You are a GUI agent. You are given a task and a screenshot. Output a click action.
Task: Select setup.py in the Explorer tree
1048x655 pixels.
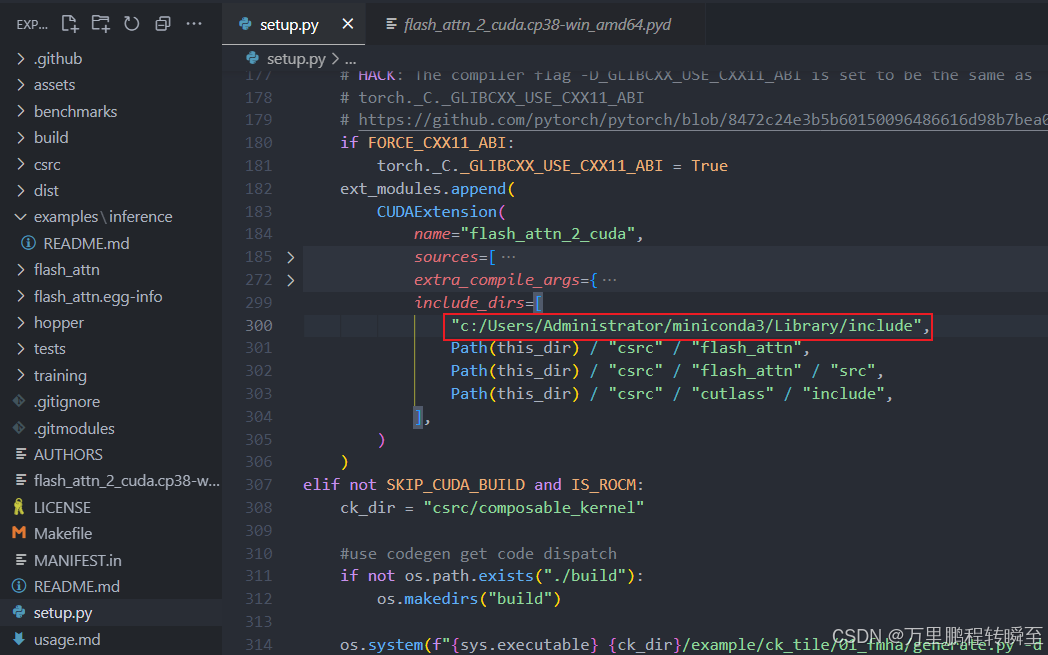coord(111,613)
